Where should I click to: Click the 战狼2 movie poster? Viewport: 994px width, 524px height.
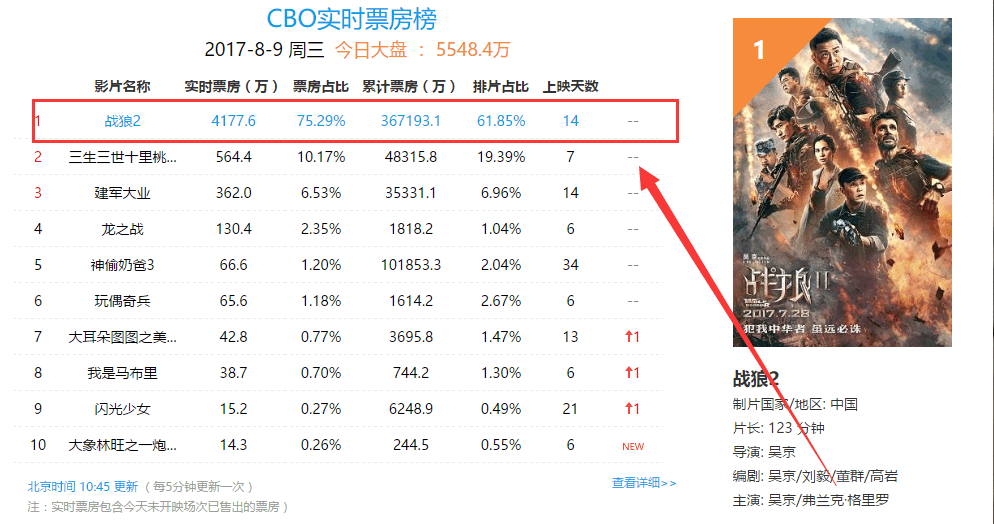842,182
